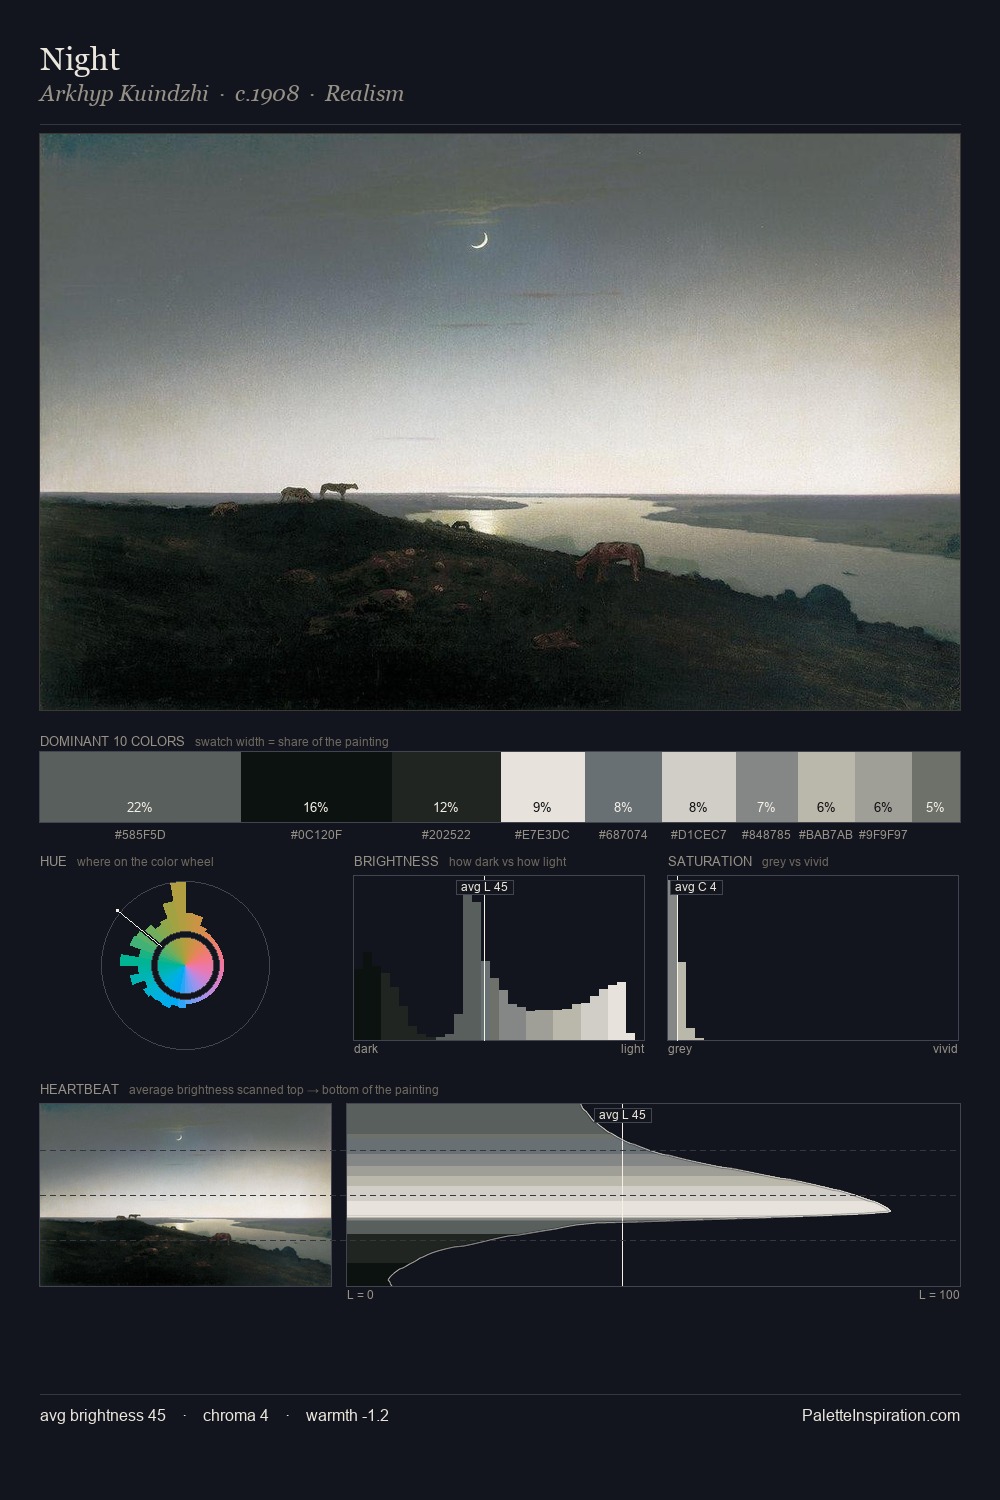Click the Saturation histogram chart
Viewport: 1000px width, 1500px height.
[x=813, y=958]
